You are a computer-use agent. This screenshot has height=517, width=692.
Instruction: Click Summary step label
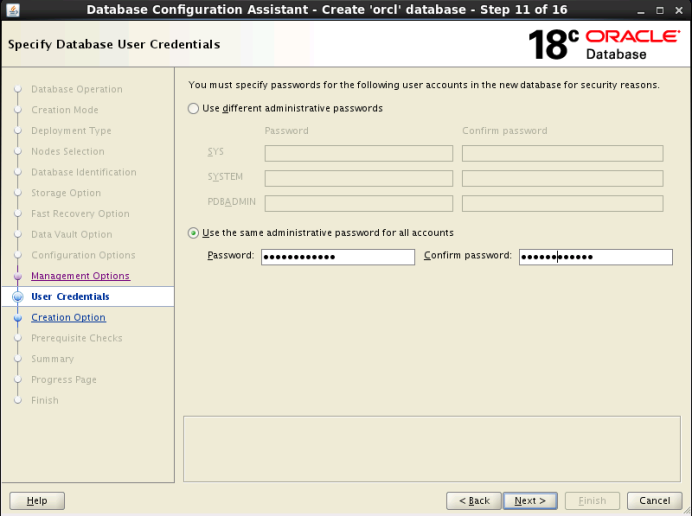click(53, 359)
